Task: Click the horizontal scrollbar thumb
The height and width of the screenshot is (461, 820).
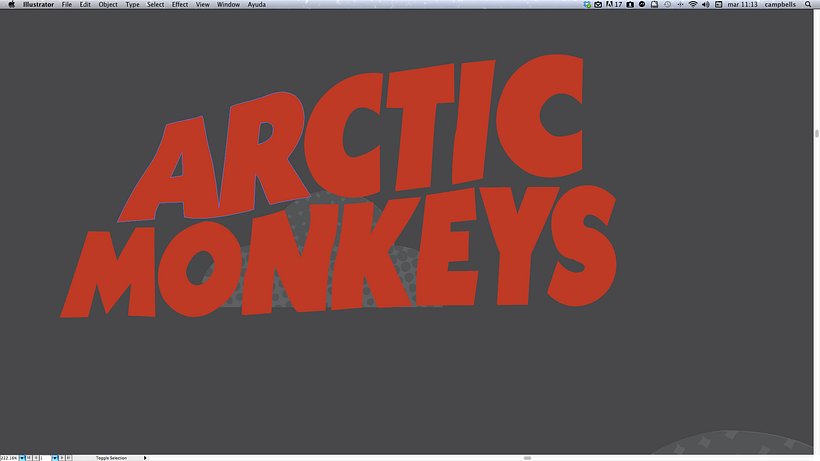Action: (527, 458)
